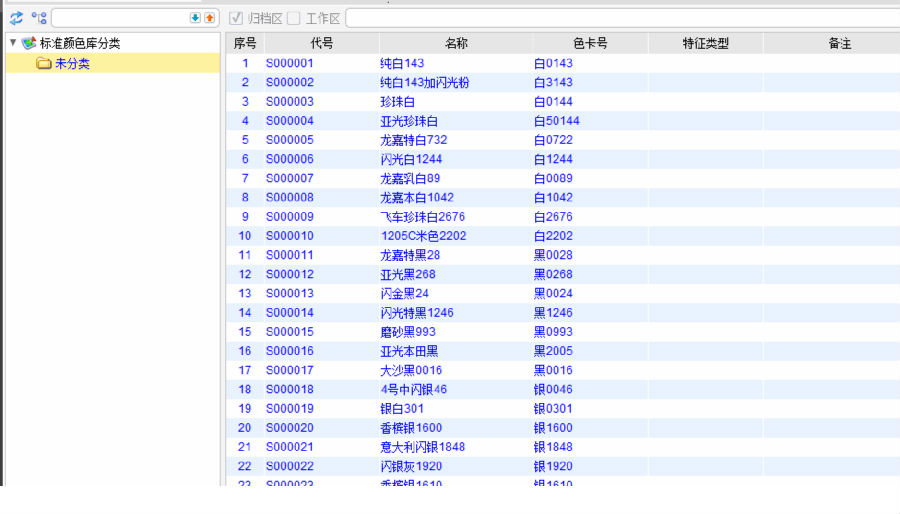Select the row with code S000005
This screenshot has width=900, height=514.
tap(290, 140)
